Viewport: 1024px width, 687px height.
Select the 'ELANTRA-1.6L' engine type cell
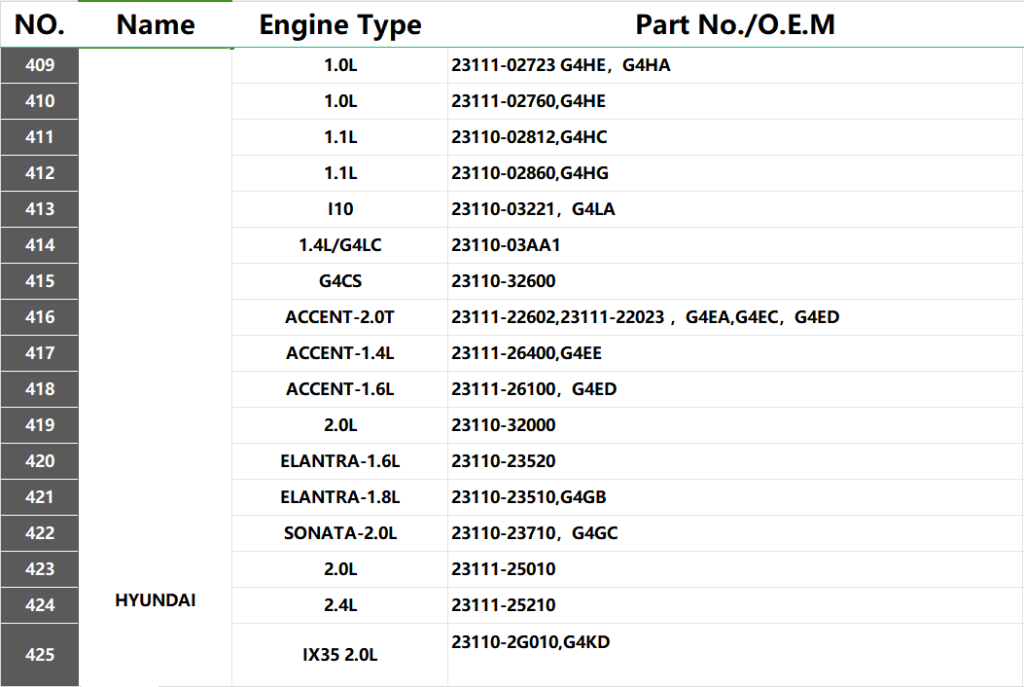tap(340, 460)
